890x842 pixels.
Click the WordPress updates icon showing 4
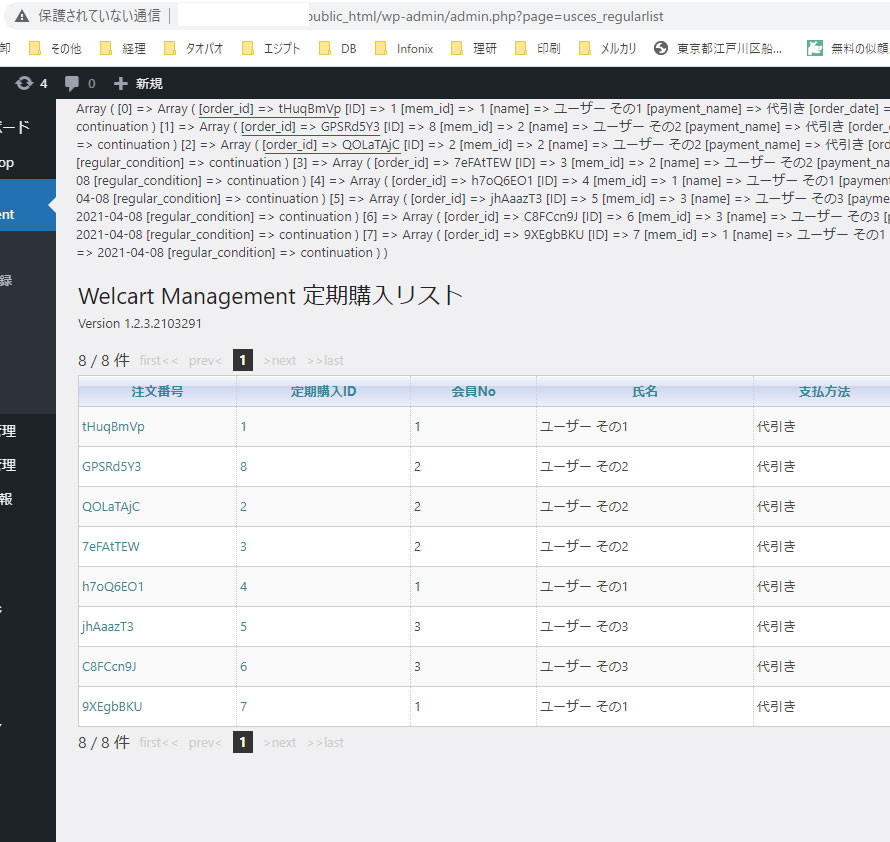tap(31, 83)
